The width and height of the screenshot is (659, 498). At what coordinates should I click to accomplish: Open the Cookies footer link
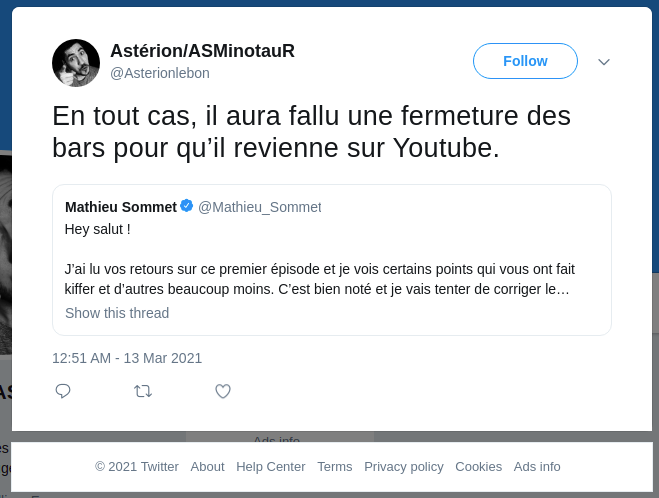pyautogui.click(x=478, y=466)
